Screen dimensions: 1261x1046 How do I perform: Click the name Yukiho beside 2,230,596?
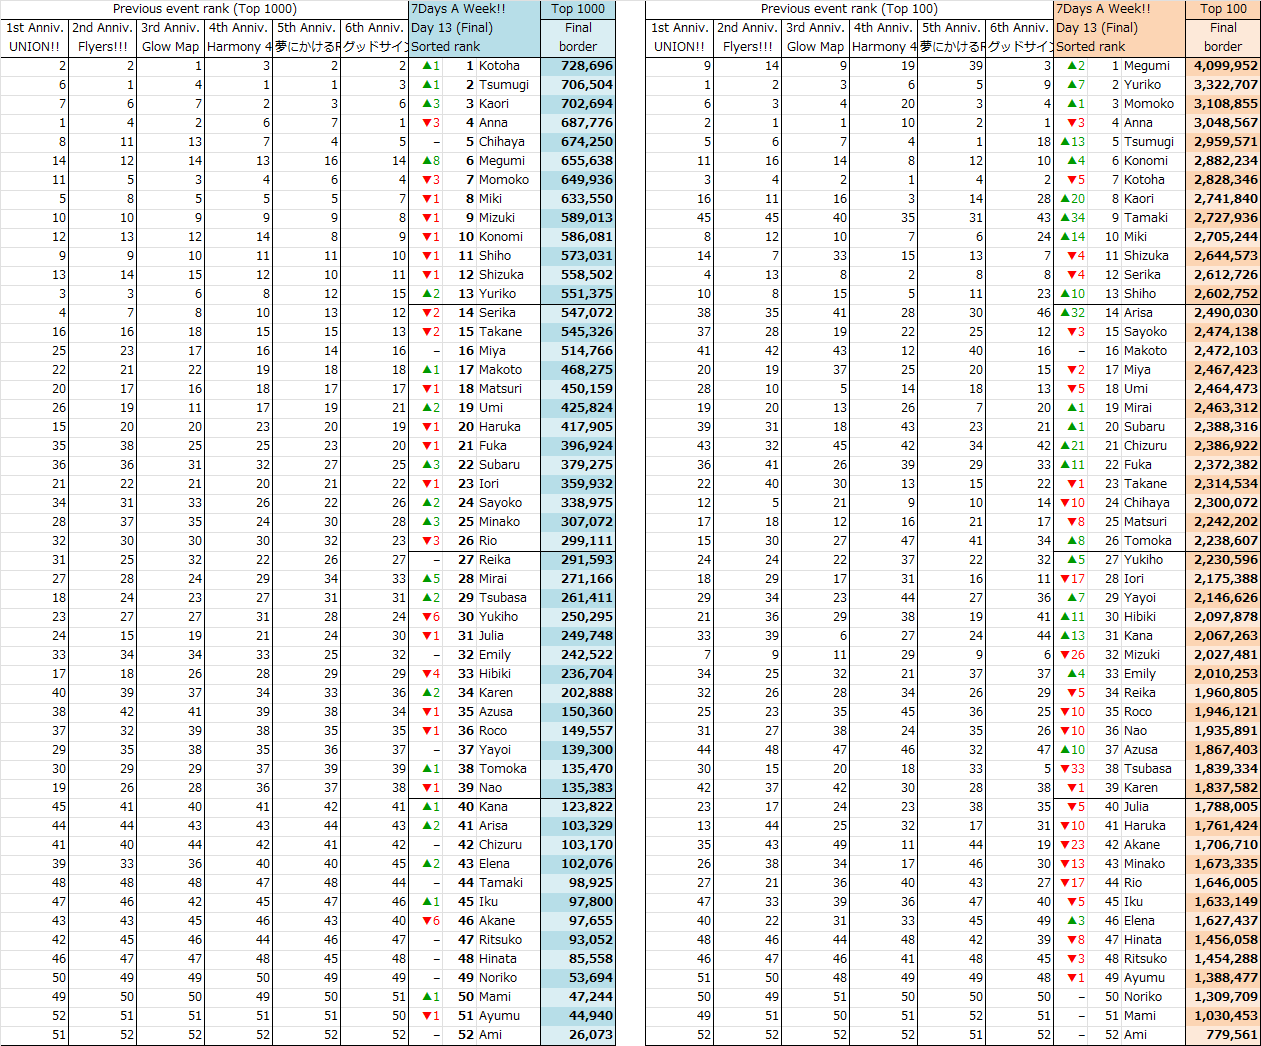[1143, 560]
